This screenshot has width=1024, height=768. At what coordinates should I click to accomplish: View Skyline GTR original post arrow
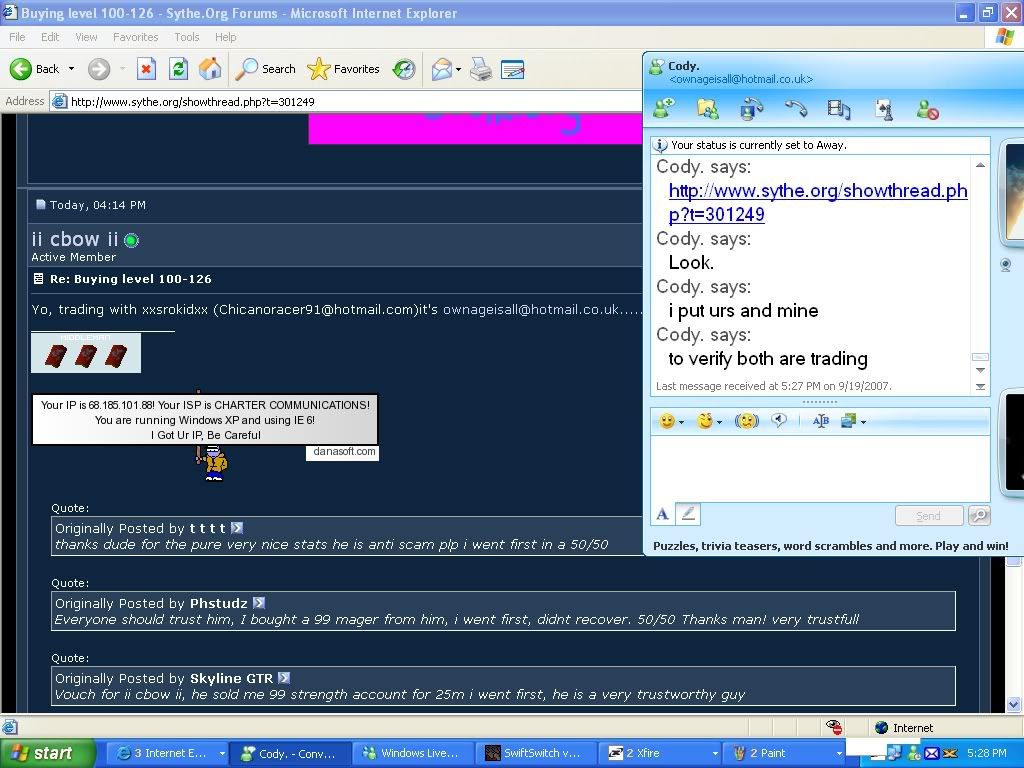284,678
